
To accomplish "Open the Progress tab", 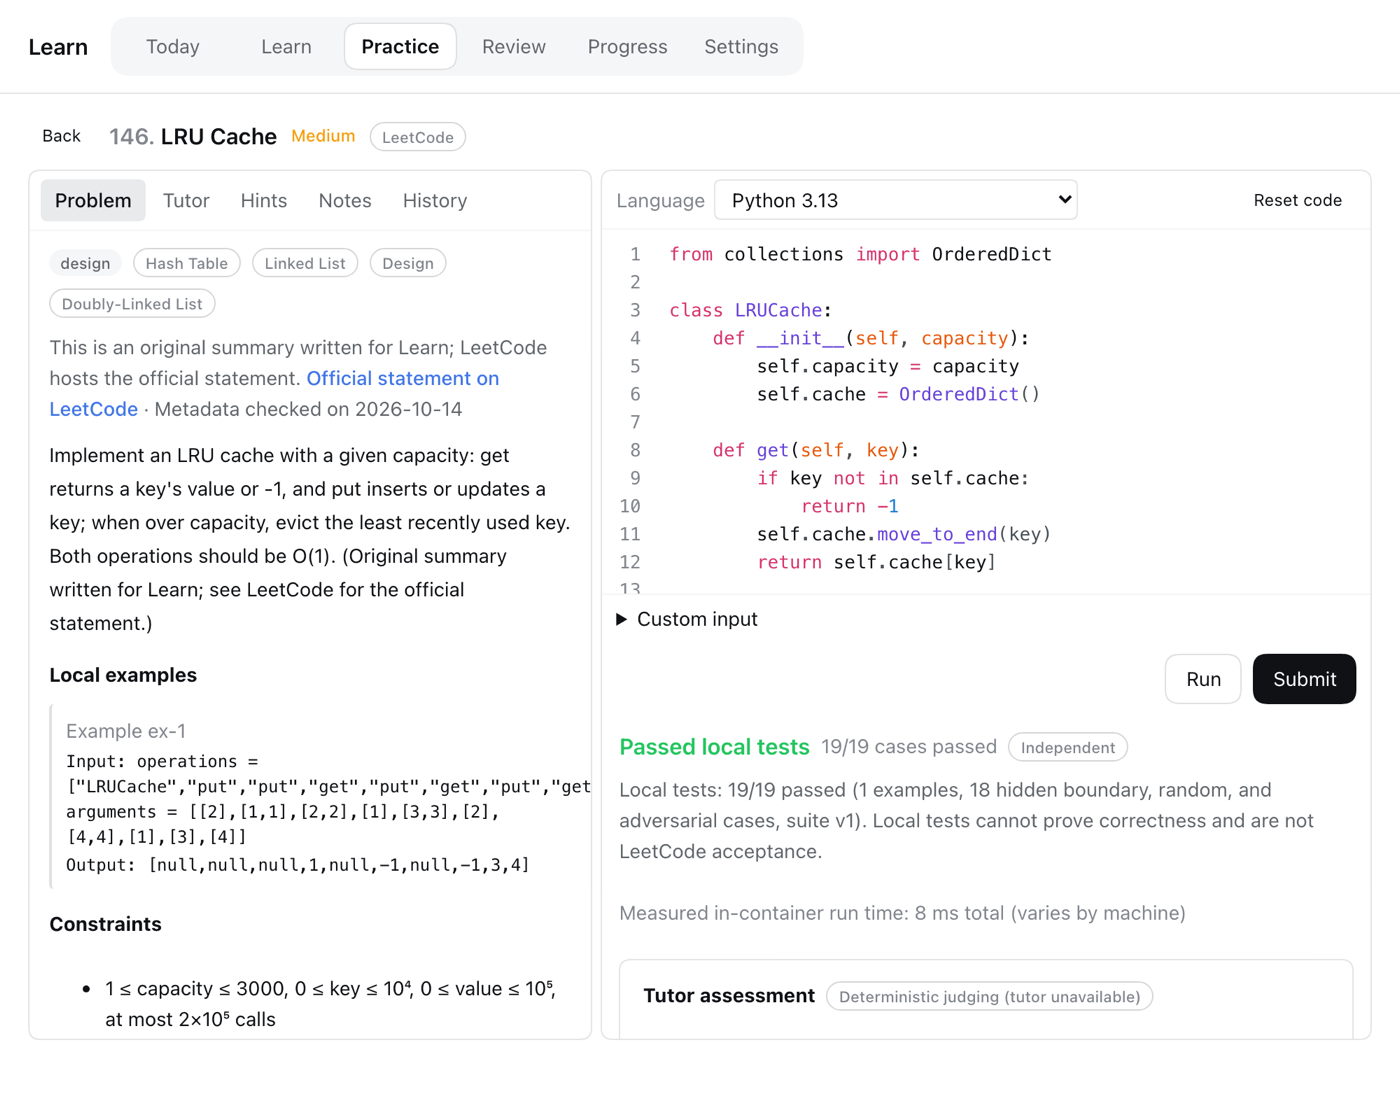I will [x=627, y=47].
